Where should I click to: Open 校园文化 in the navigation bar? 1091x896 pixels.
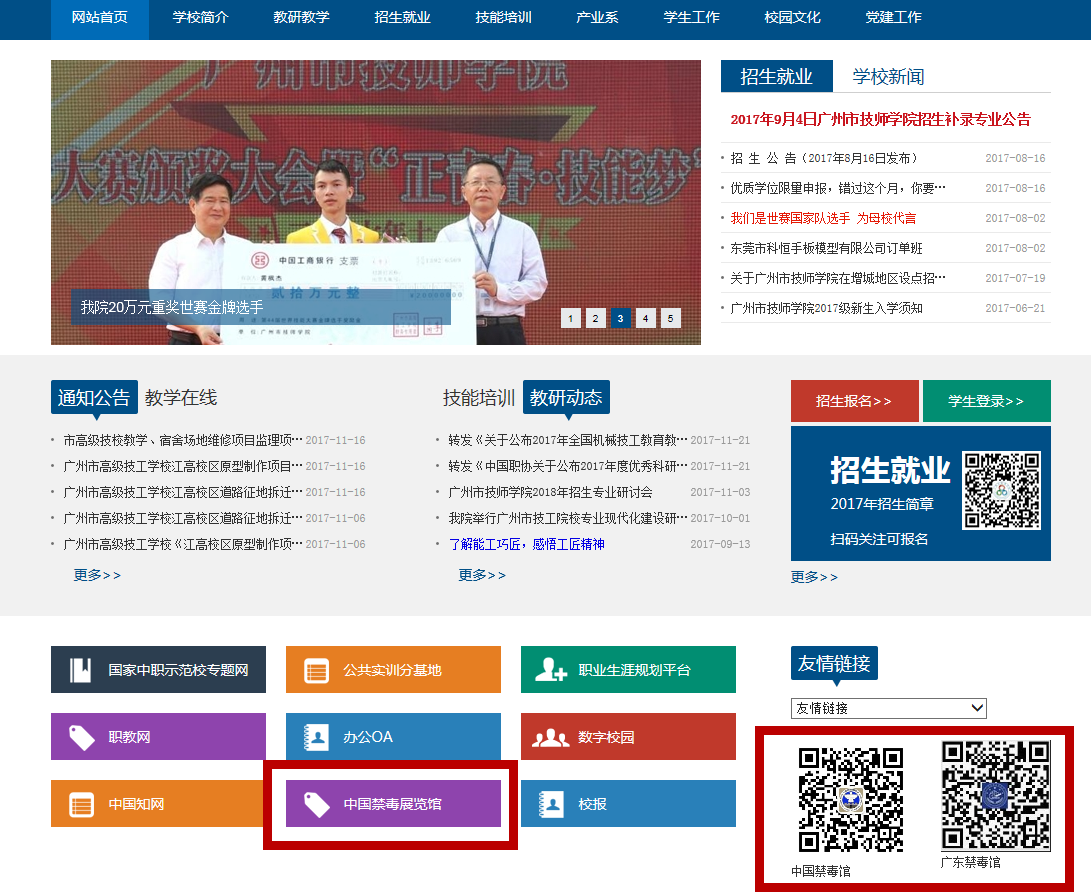point(793,17)
